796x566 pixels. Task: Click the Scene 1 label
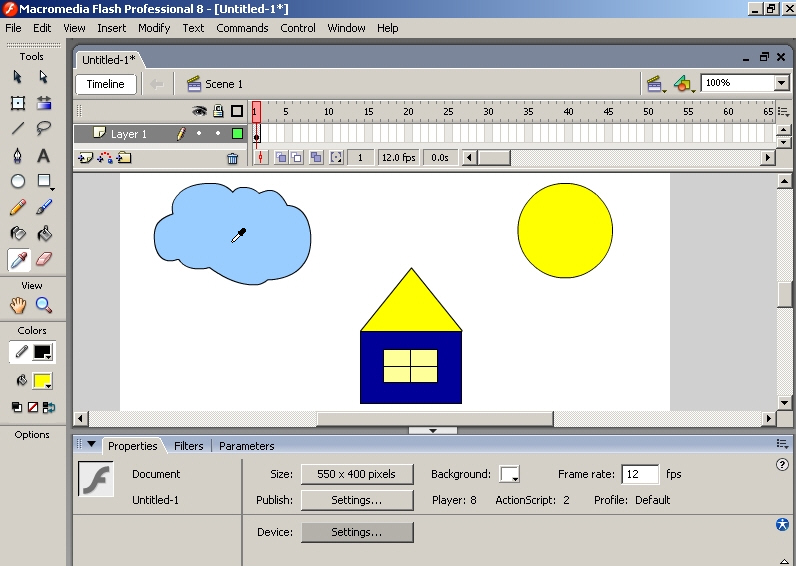point(223,84)
